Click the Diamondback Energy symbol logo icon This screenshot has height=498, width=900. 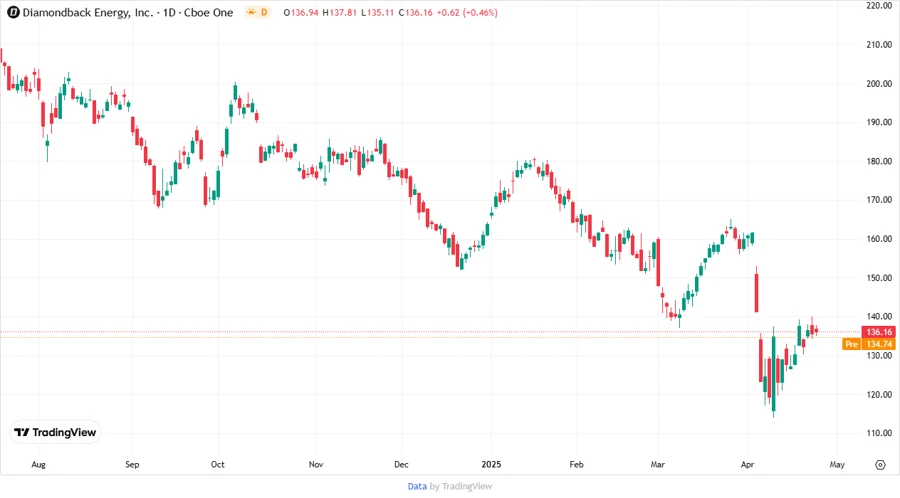coord(13,12)
